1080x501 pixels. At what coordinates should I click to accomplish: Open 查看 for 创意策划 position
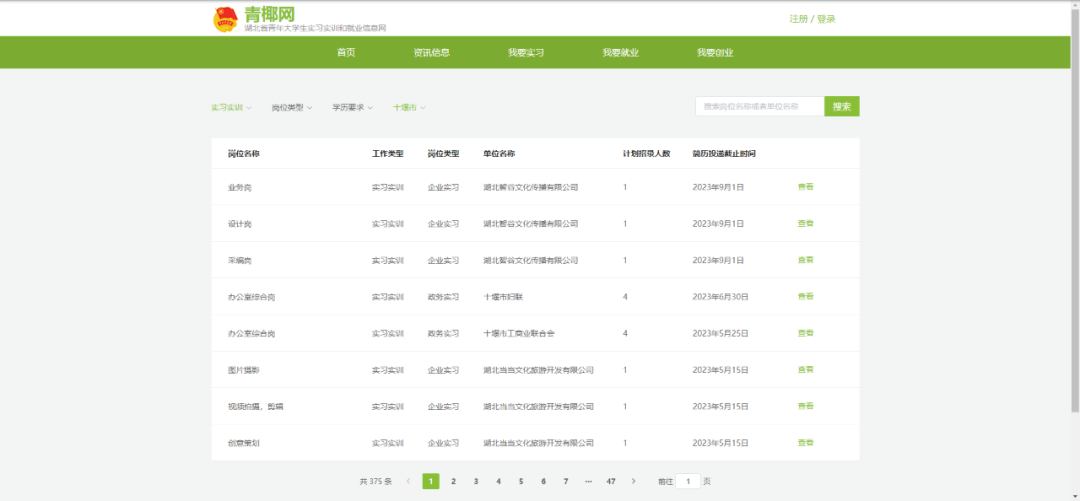[x=805, y=442]
